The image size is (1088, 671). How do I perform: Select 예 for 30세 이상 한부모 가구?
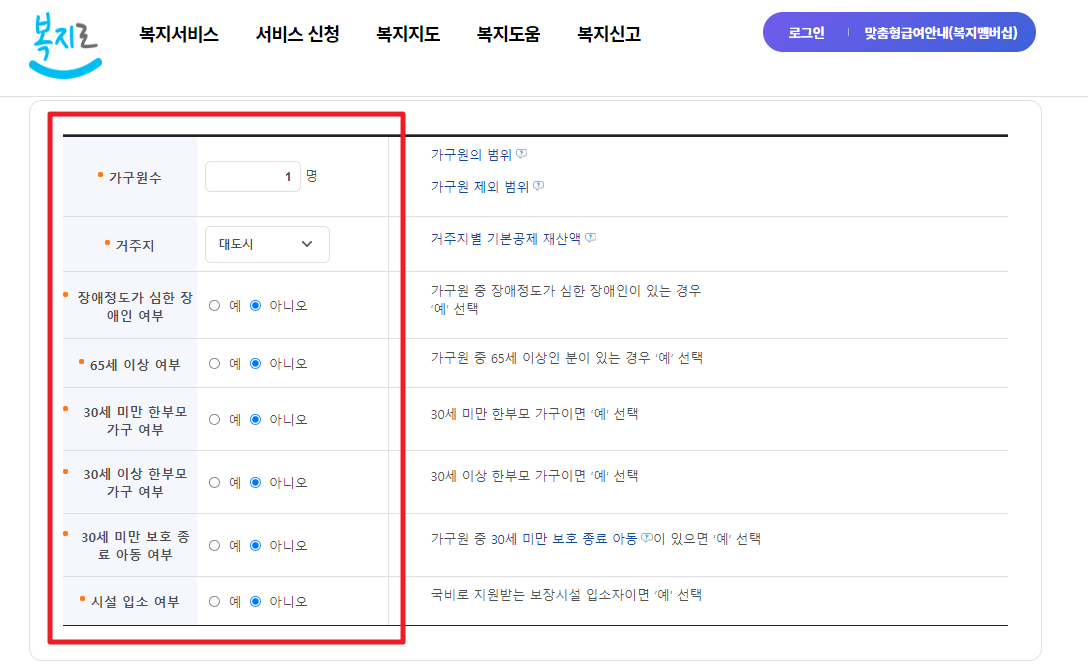pyautogui.click(x=214, y=482)
